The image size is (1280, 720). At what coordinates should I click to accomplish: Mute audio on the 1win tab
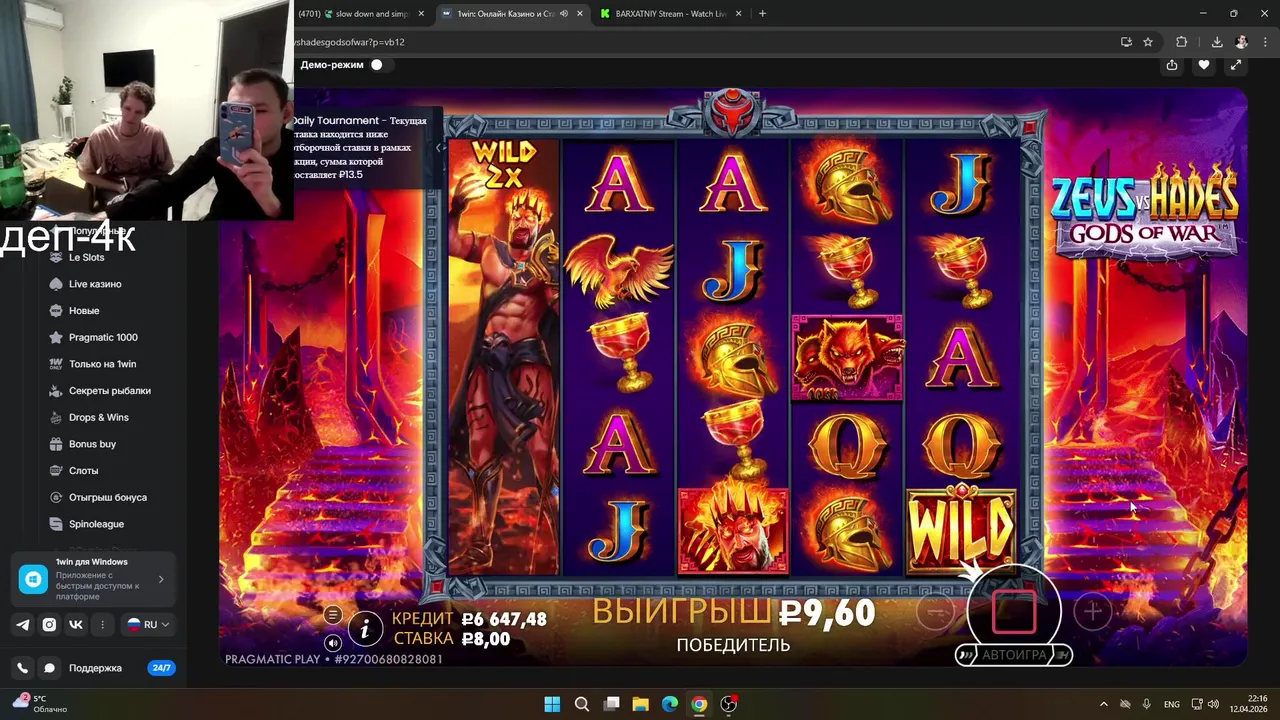click(x=564, y=14)
